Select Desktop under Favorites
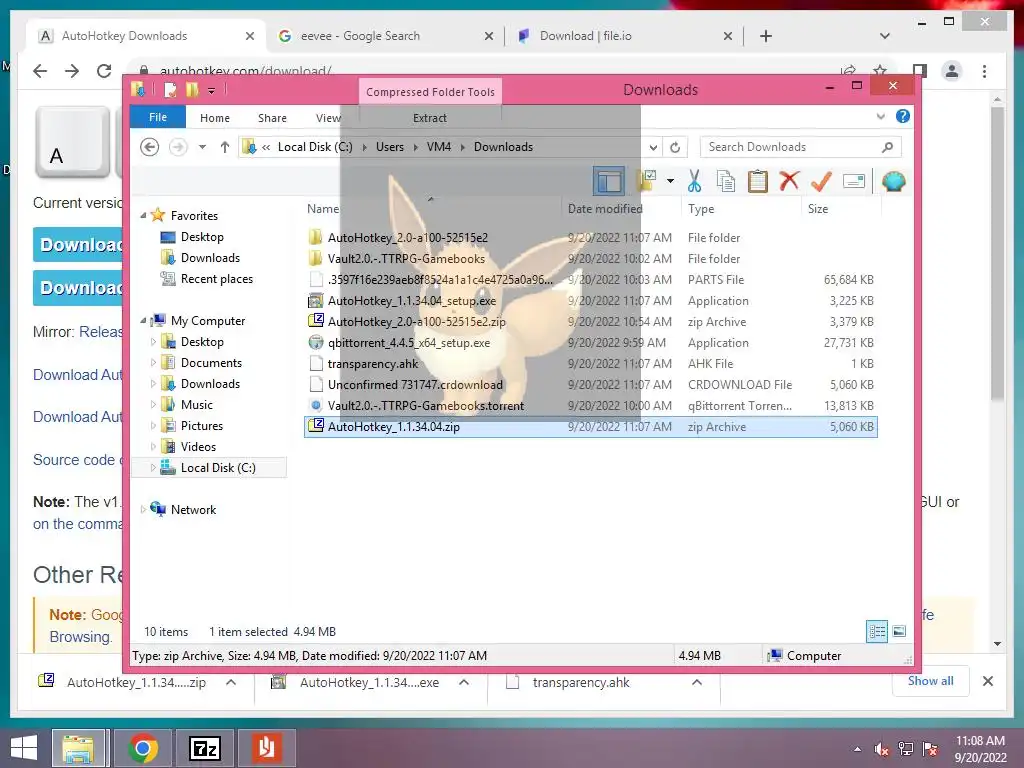 click(x=202, y=237)
